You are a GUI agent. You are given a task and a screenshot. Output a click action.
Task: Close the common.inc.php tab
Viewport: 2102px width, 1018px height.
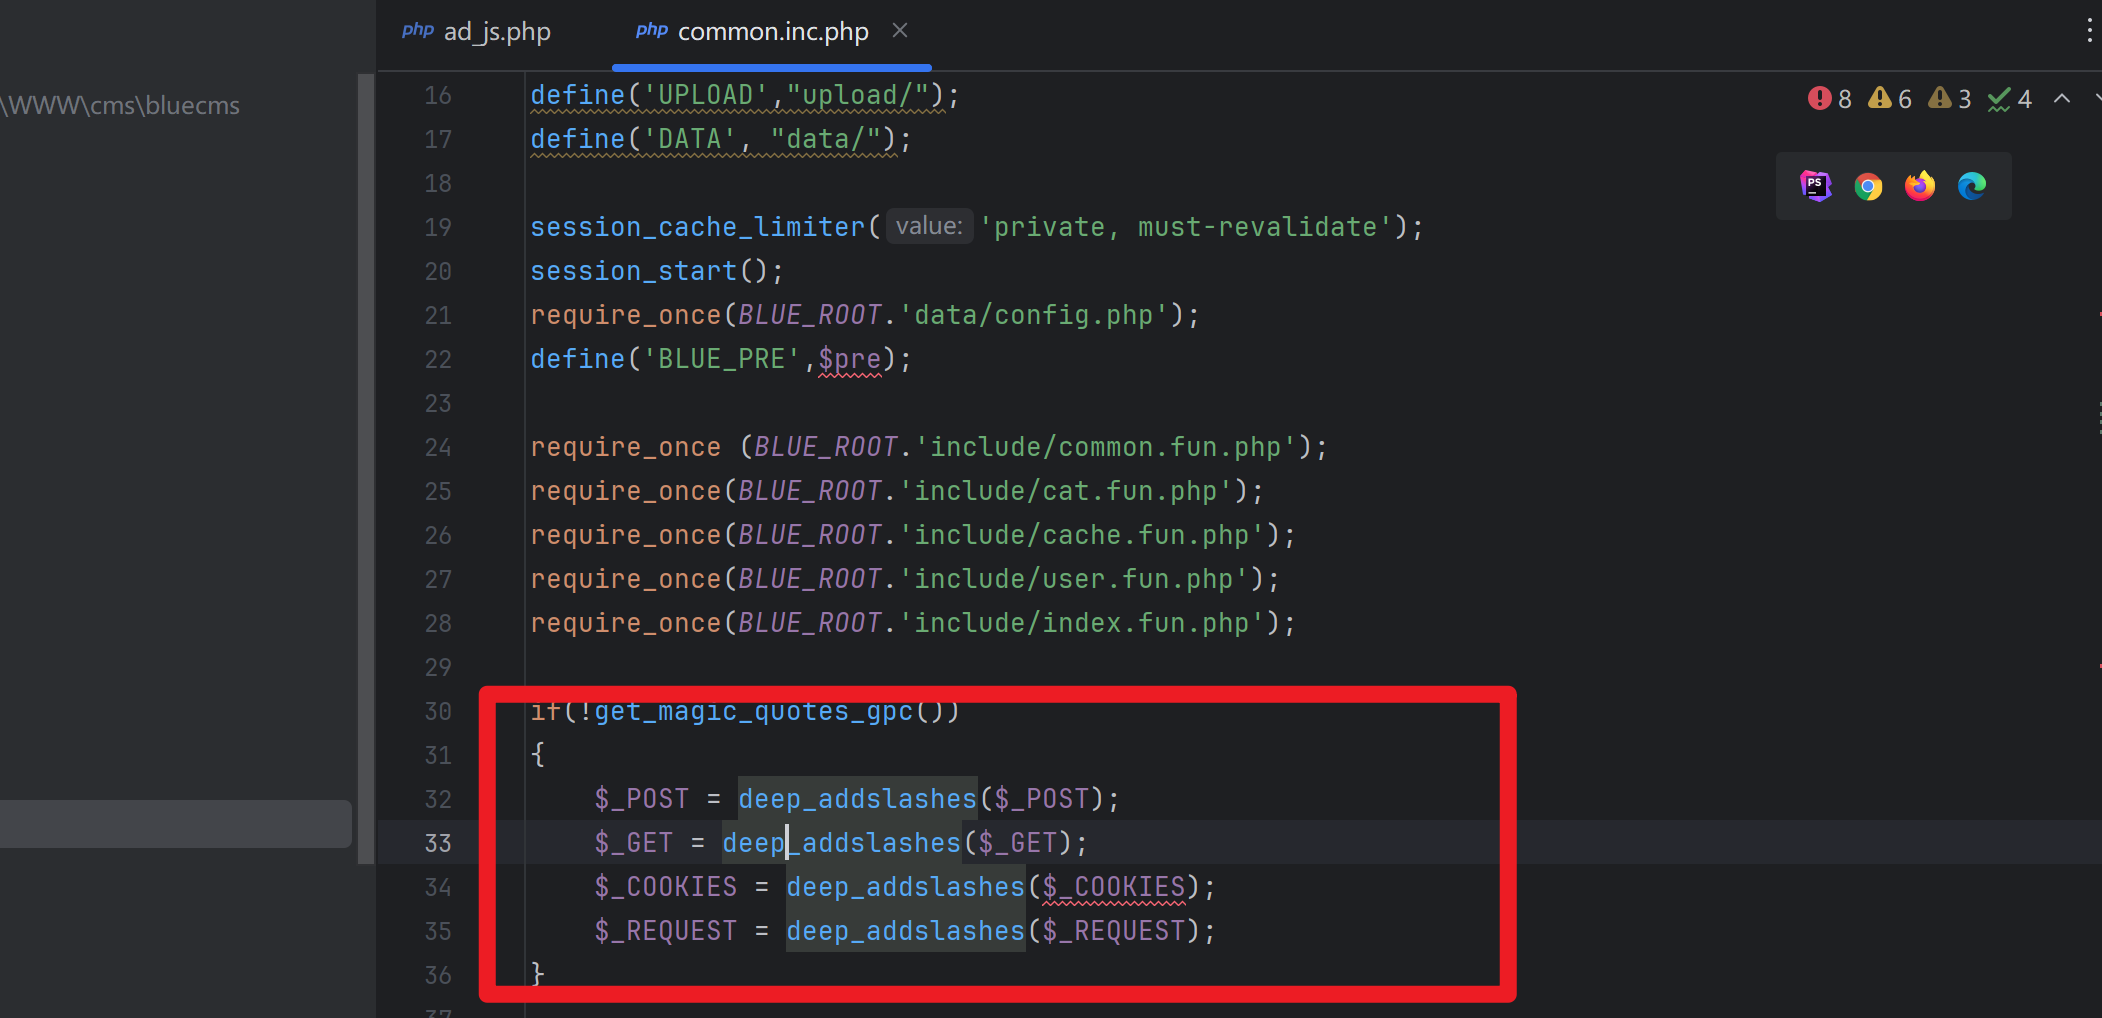click(900, 31)
